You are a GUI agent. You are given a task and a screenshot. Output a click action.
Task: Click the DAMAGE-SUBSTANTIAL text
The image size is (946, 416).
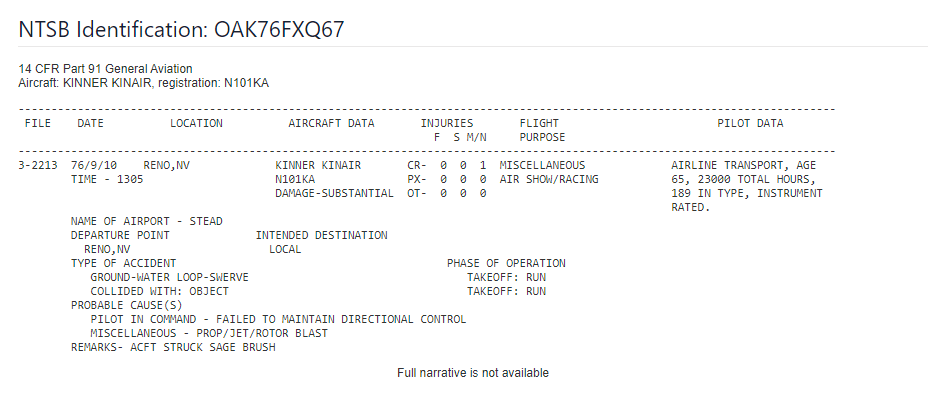click(334, 193)
